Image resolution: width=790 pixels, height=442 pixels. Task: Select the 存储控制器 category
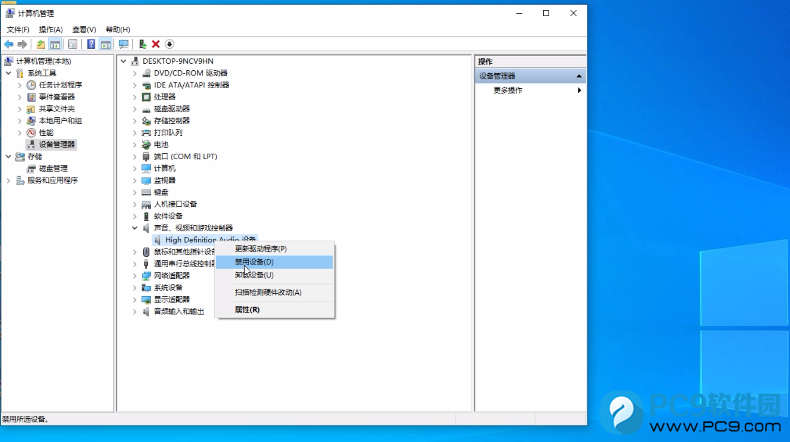172,120
